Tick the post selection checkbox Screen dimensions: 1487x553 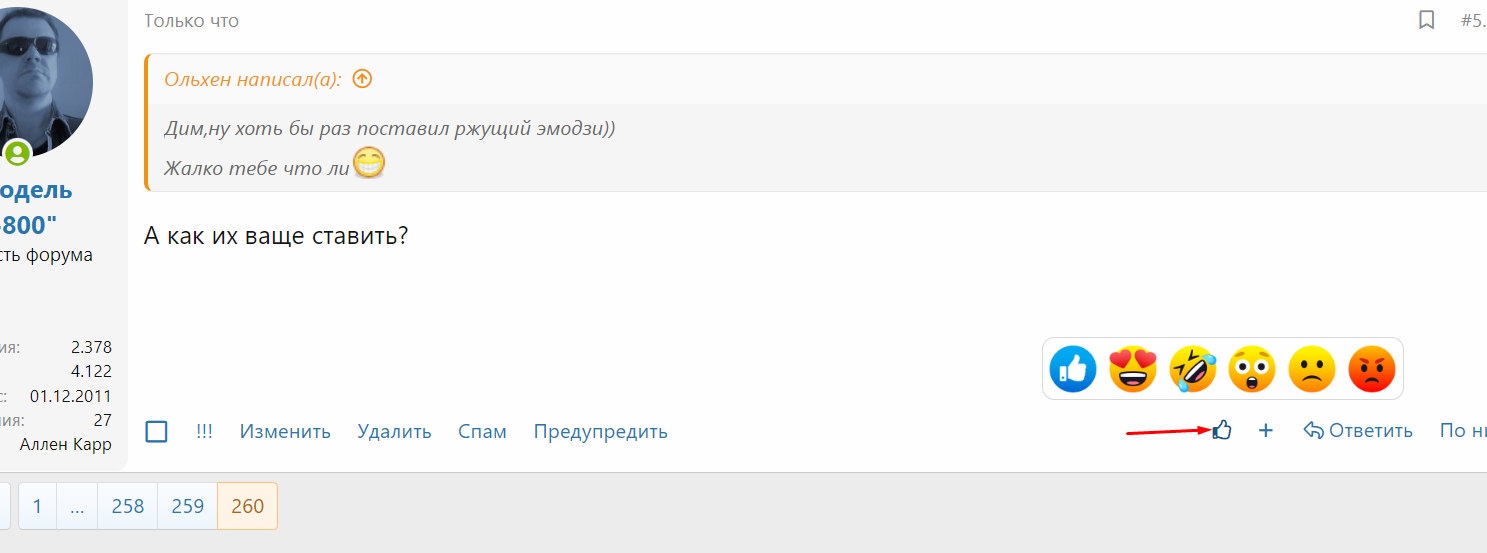[156, 432]
